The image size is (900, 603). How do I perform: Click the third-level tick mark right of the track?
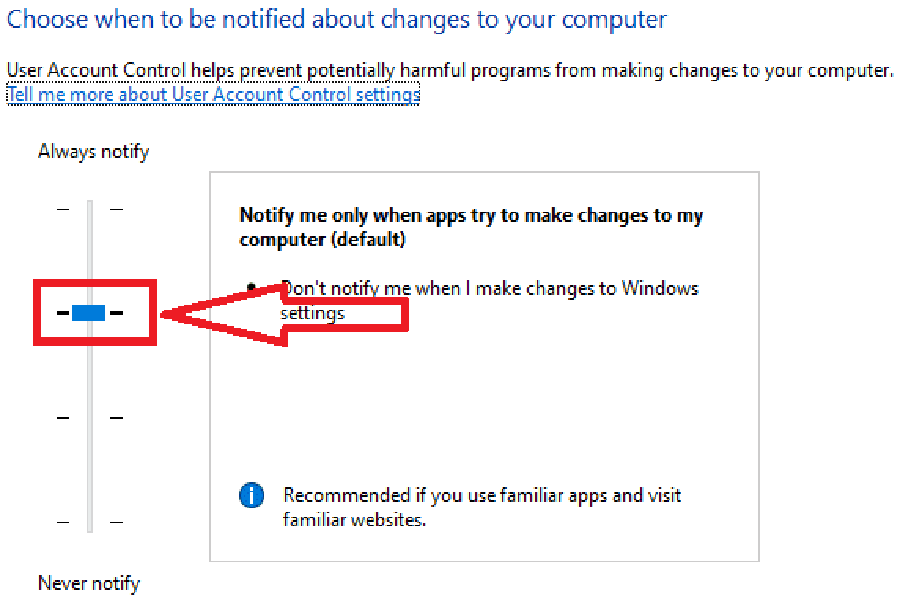tap(117, 418)
